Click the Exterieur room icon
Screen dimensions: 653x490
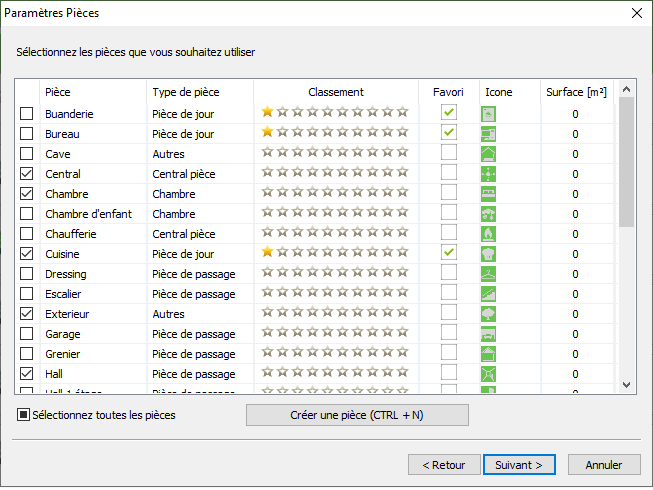click(489, 314)
